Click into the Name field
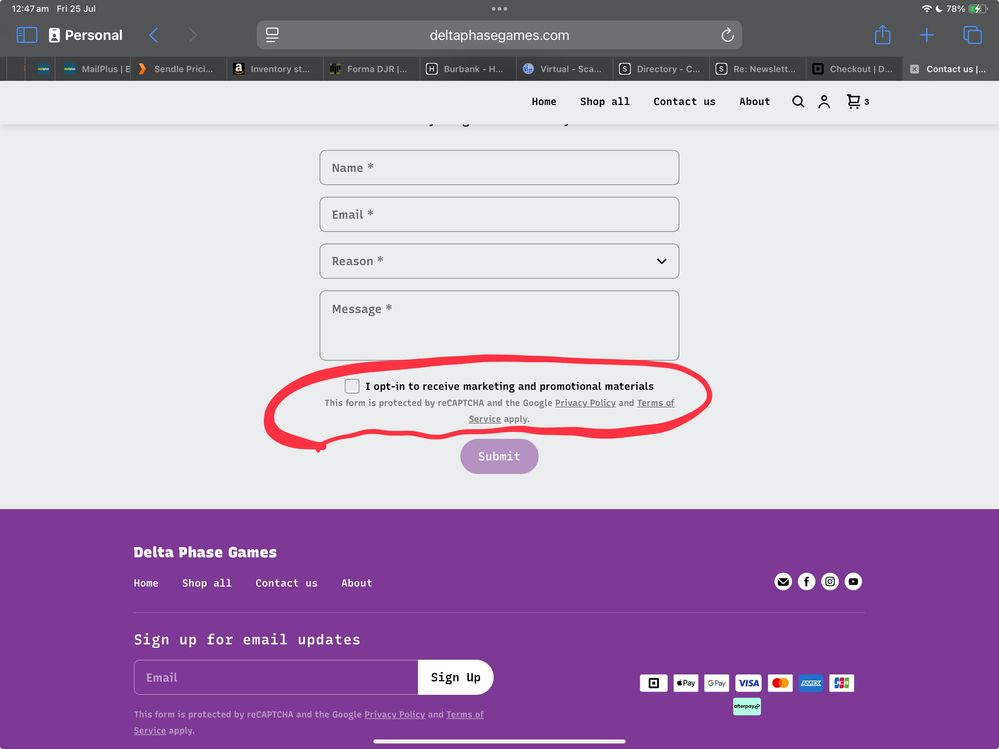Screen dimensions: 999x749 point(499,168)
